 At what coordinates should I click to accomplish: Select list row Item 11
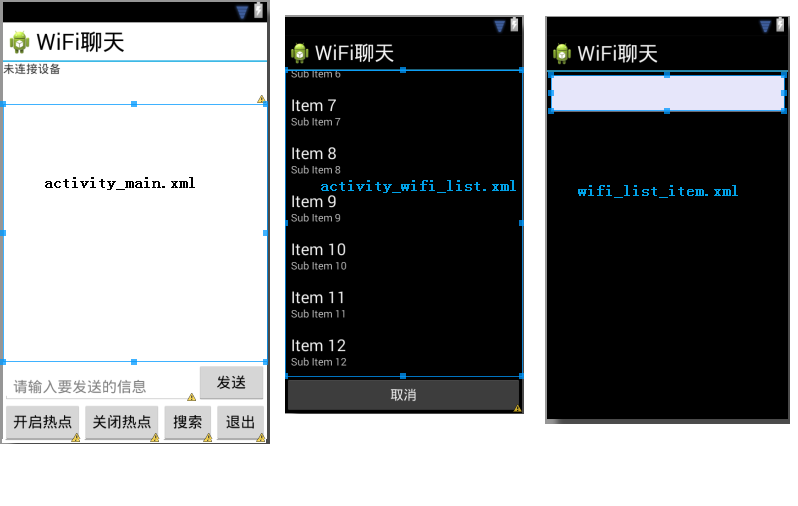tap(404, 305)
